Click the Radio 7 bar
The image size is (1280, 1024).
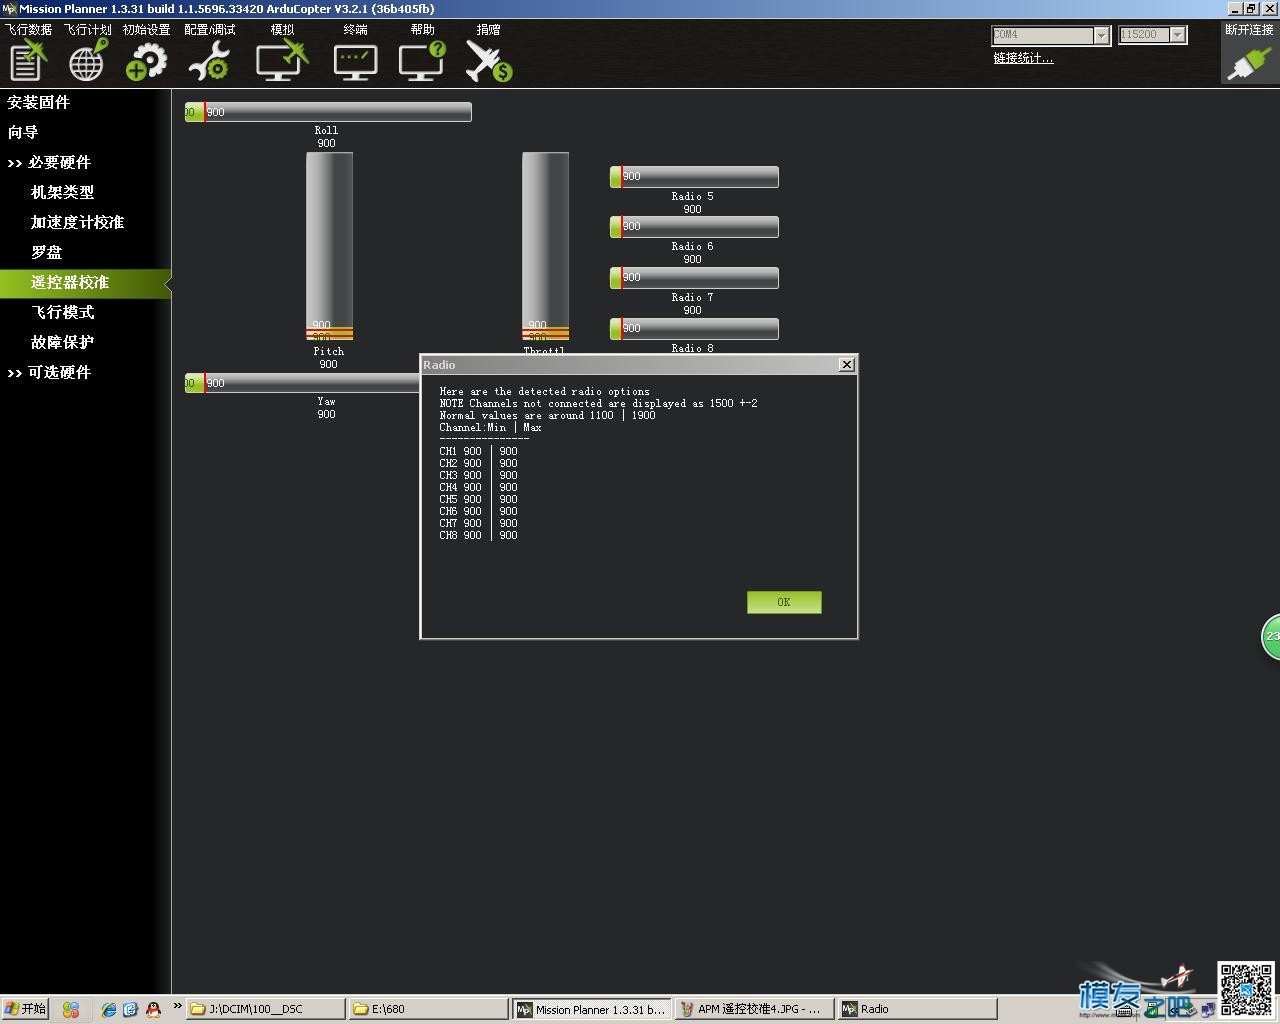(694, 278)
